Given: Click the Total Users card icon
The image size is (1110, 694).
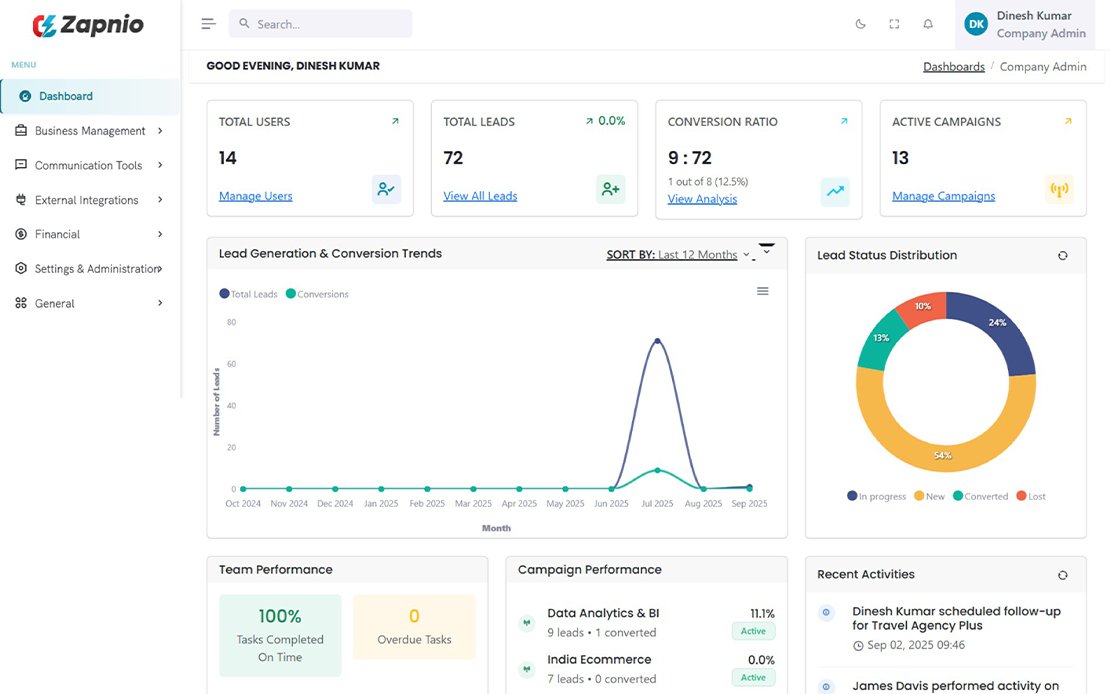Looking at the screenshot, I should [x=386, y=189].
